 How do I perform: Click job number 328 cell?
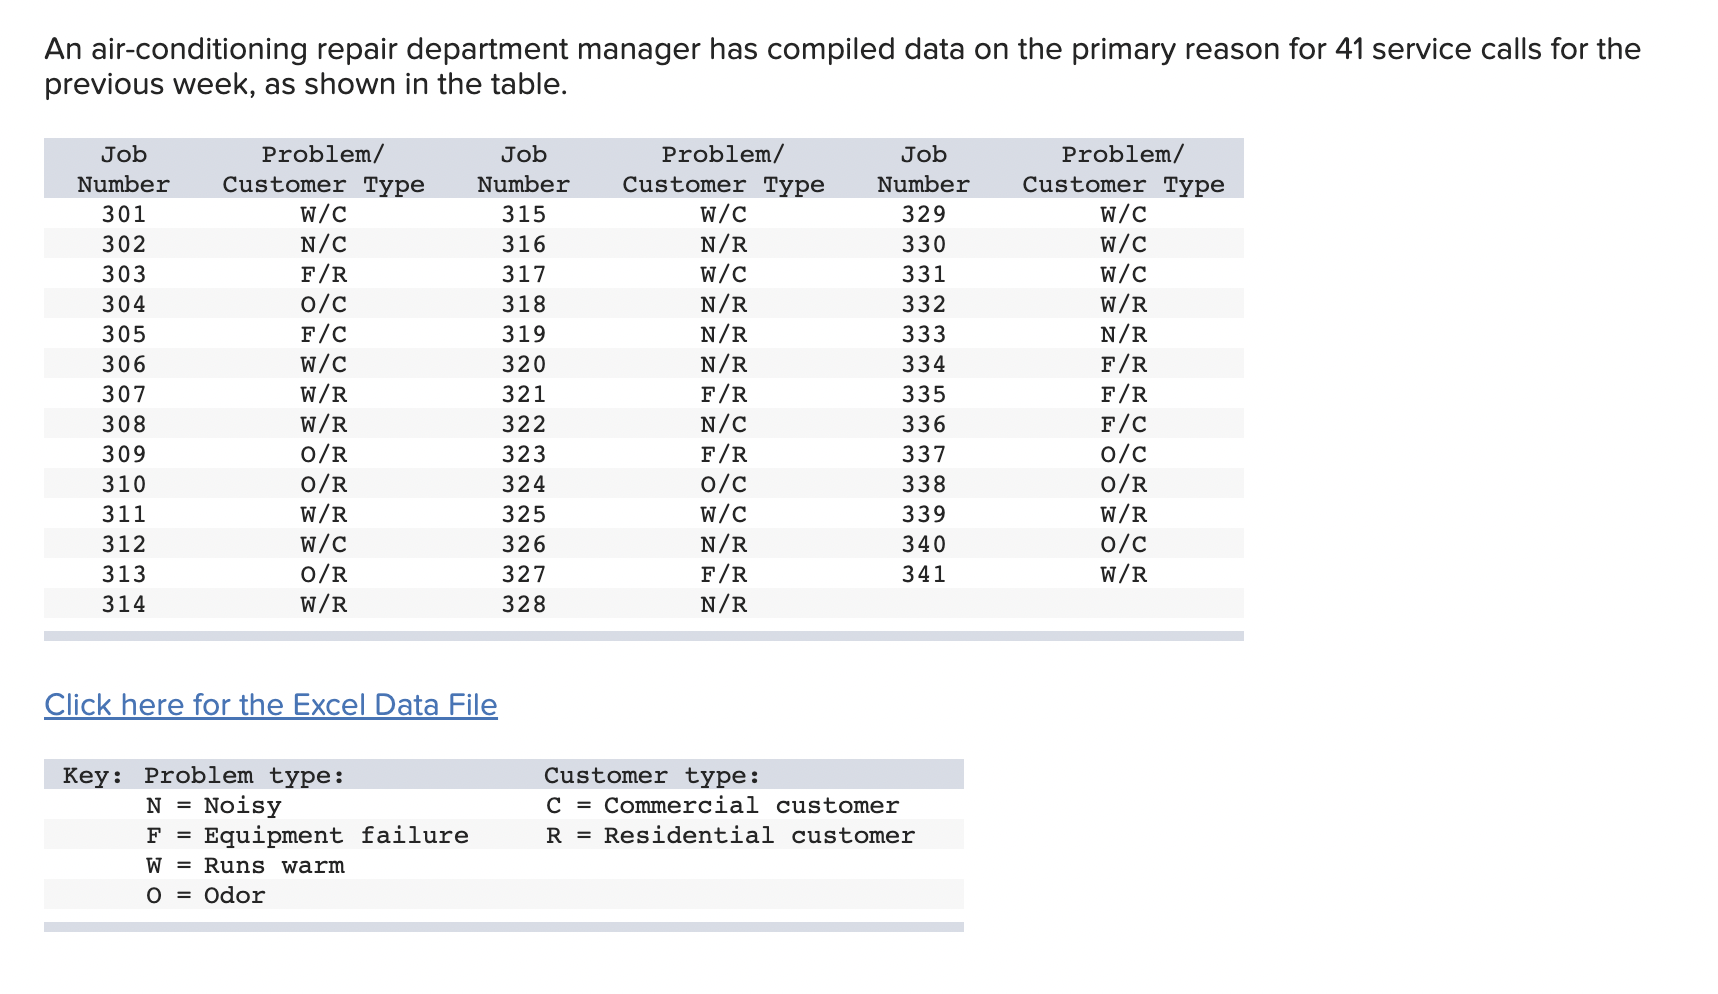(524, 604)
